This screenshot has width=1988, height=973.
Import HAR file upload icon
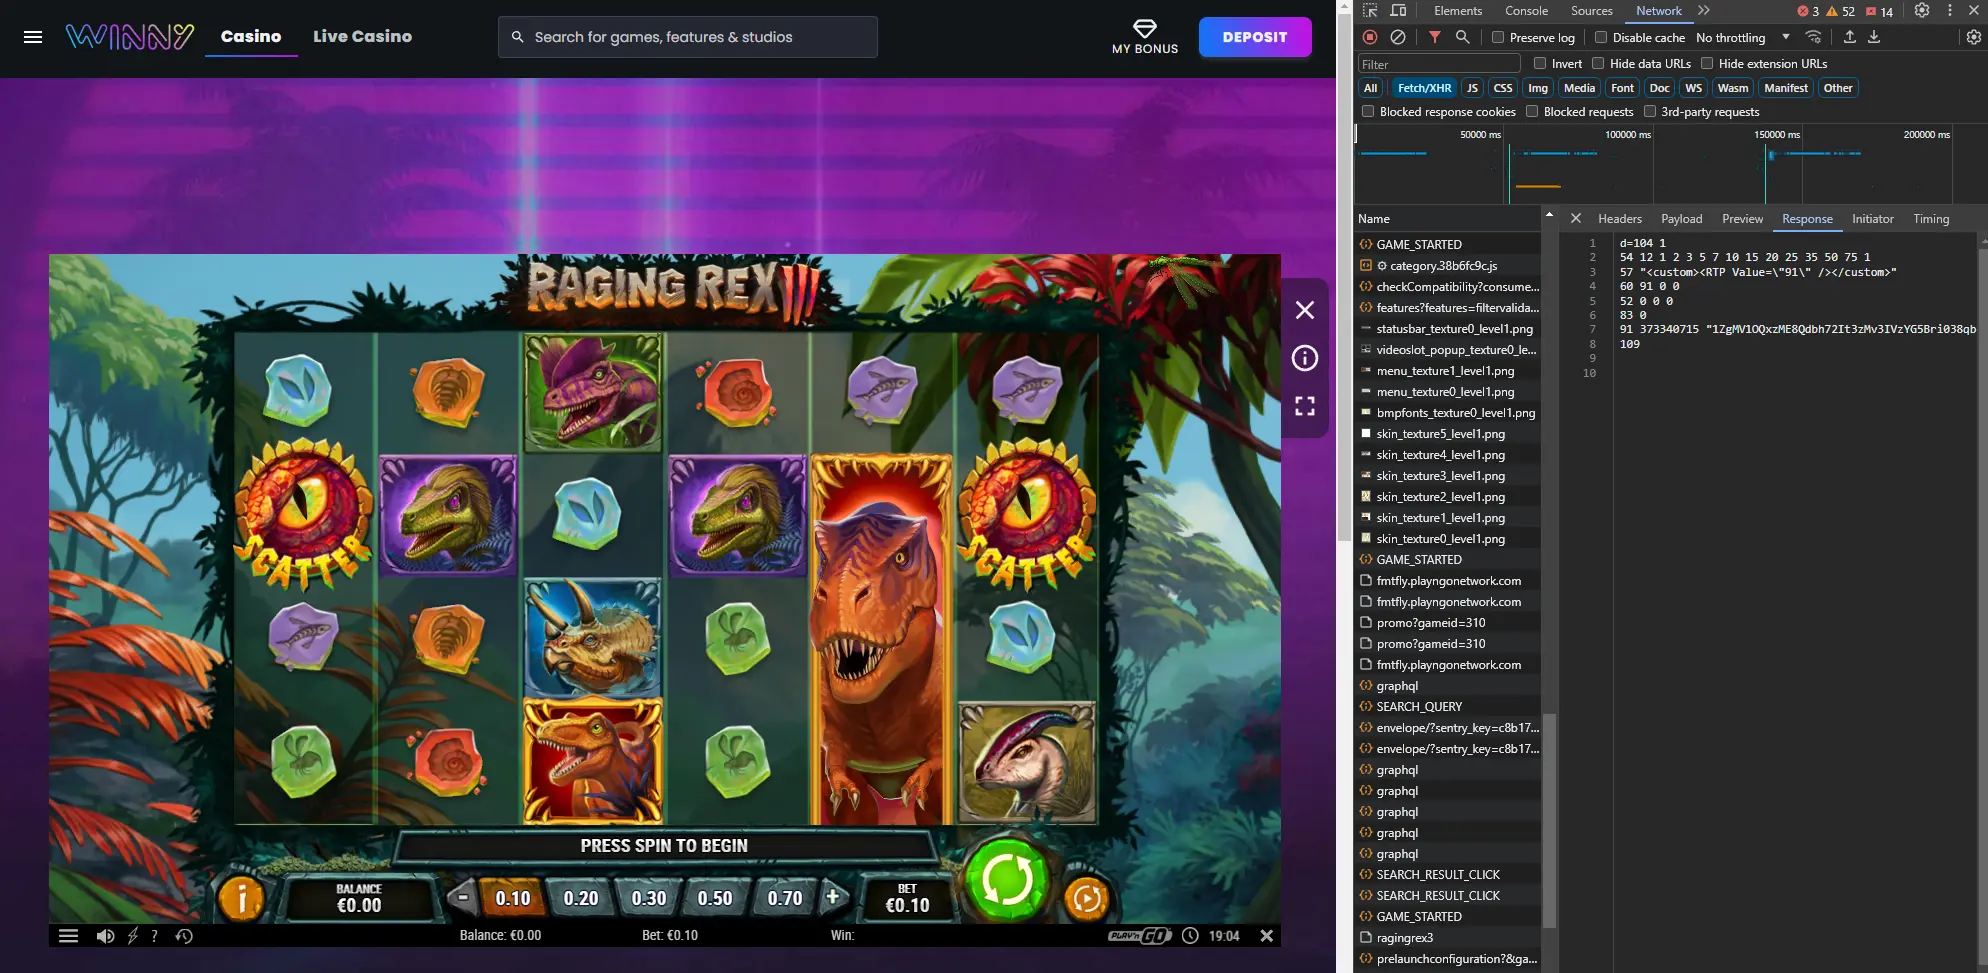tap(1850, 37)
